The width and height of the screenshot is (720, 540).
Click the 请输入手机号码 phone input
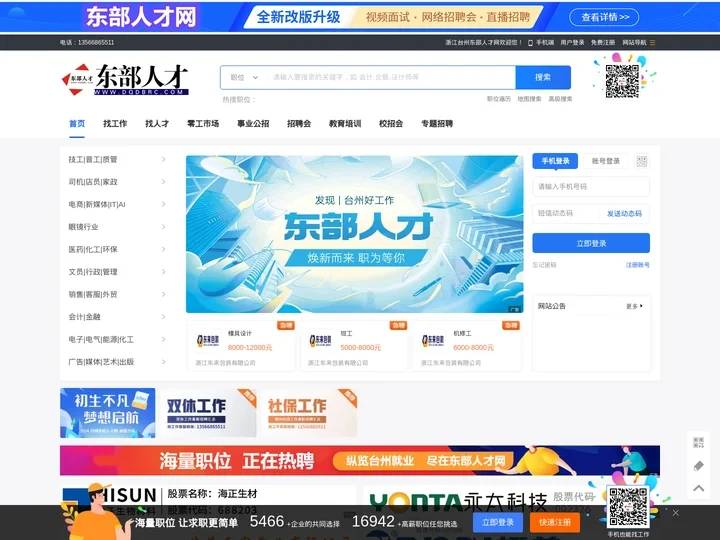coord(591,187)
